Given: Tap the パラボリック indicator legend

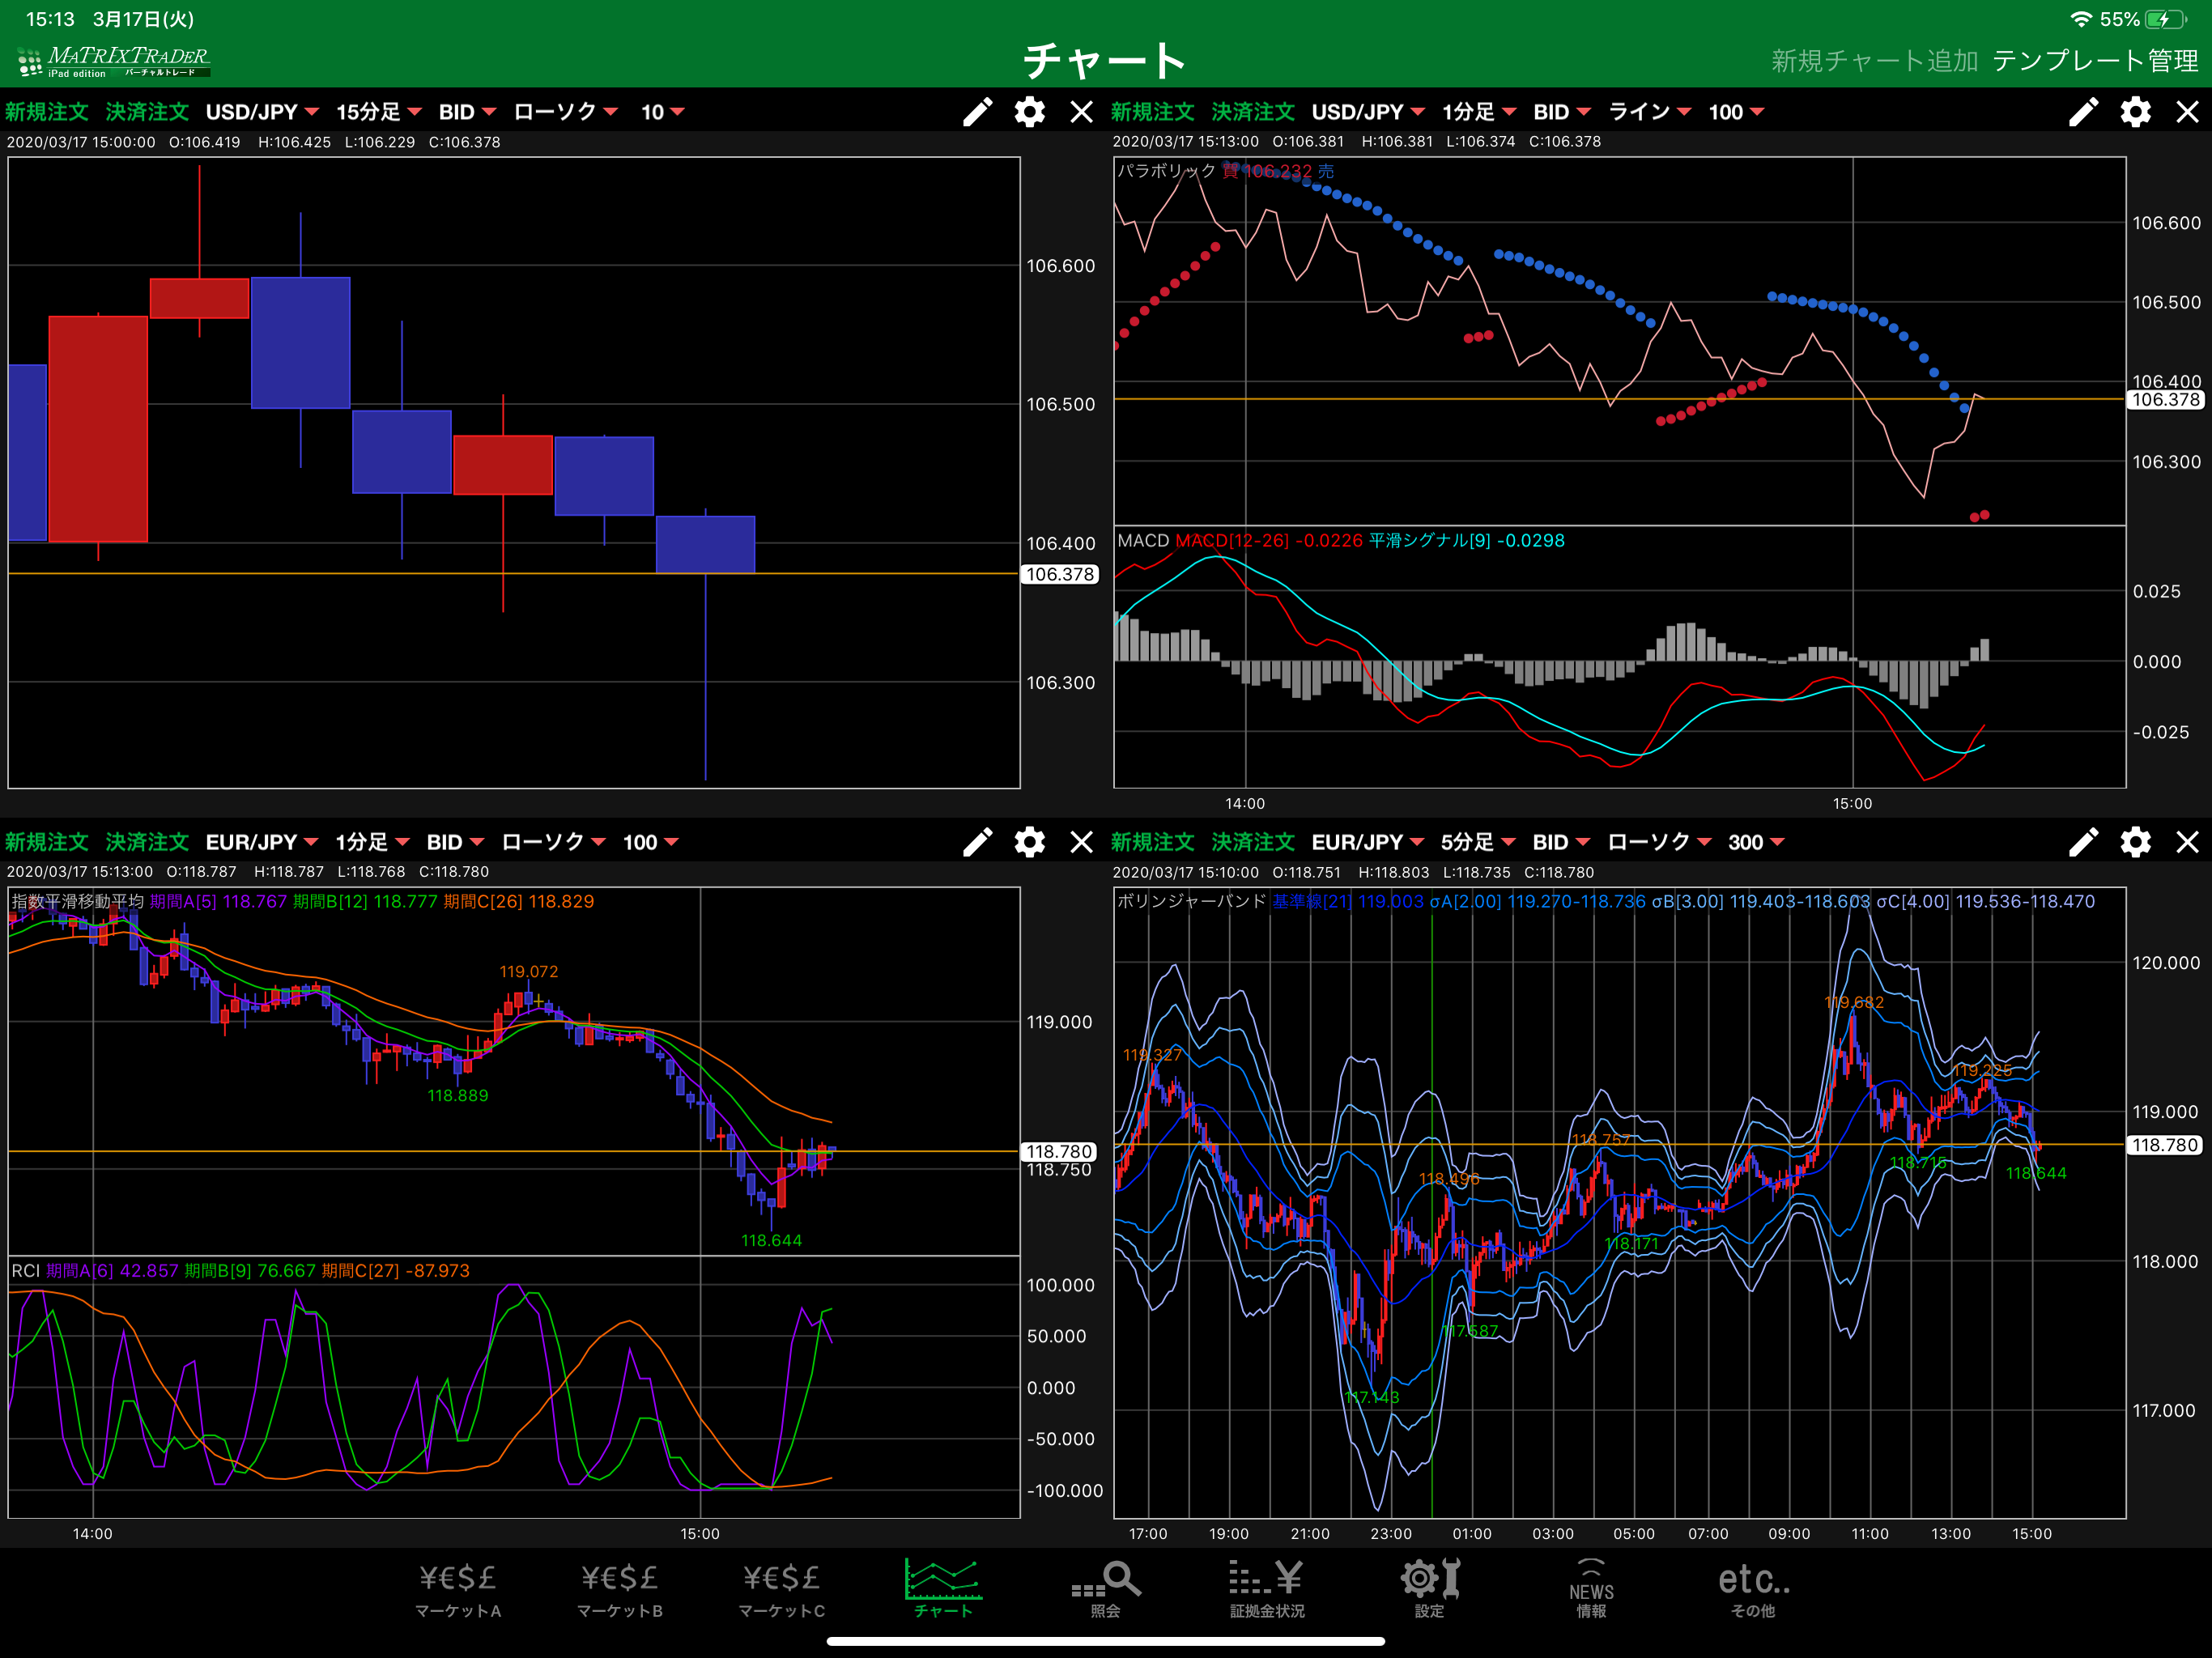Looking at the screenshot, I should (x=1166, y=171).
